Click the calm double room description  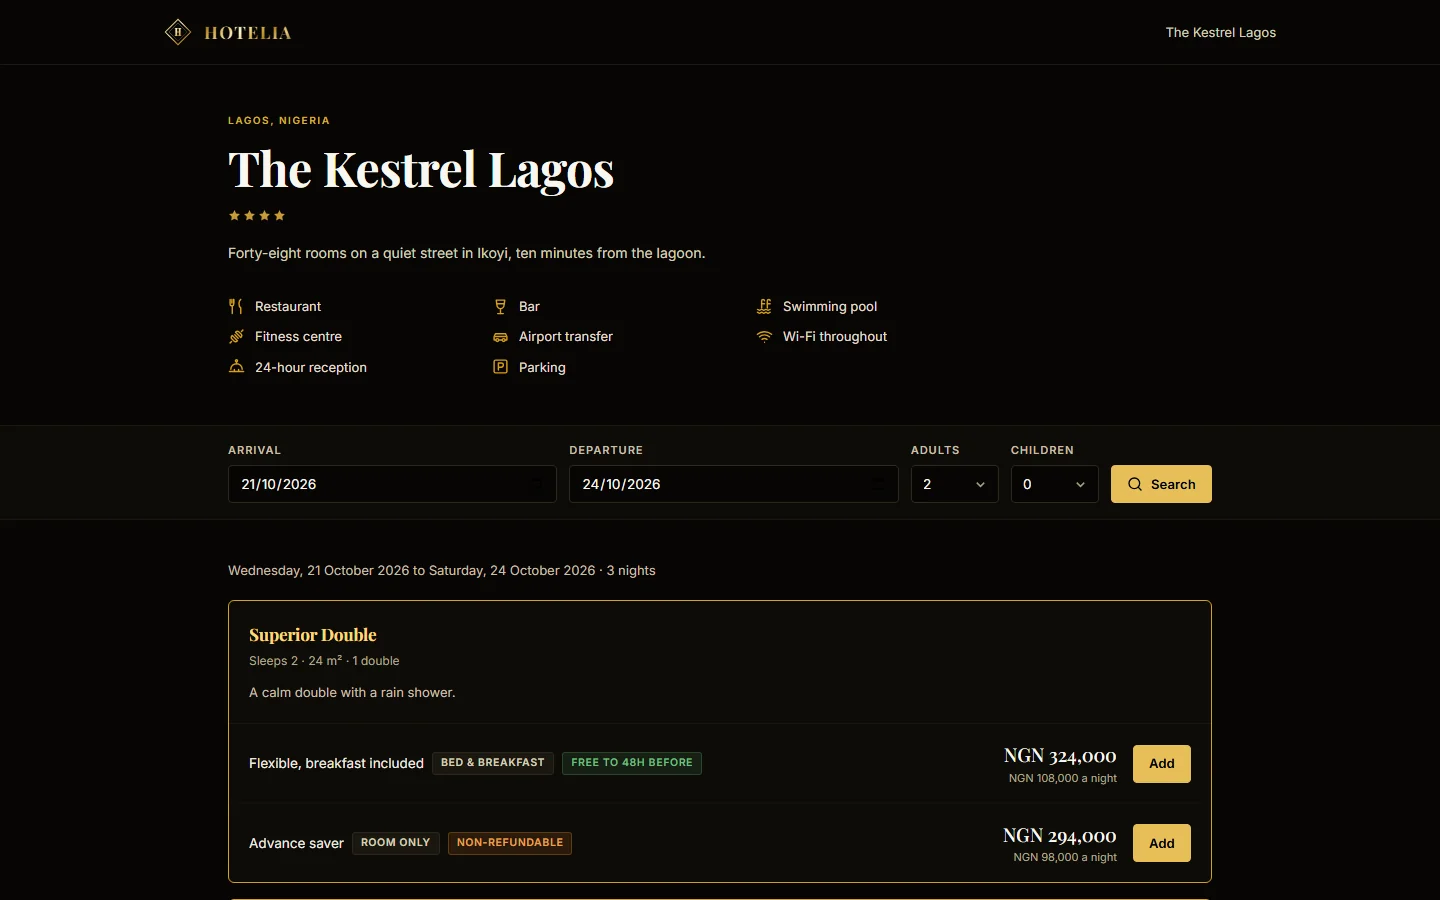tap(352, 692)
